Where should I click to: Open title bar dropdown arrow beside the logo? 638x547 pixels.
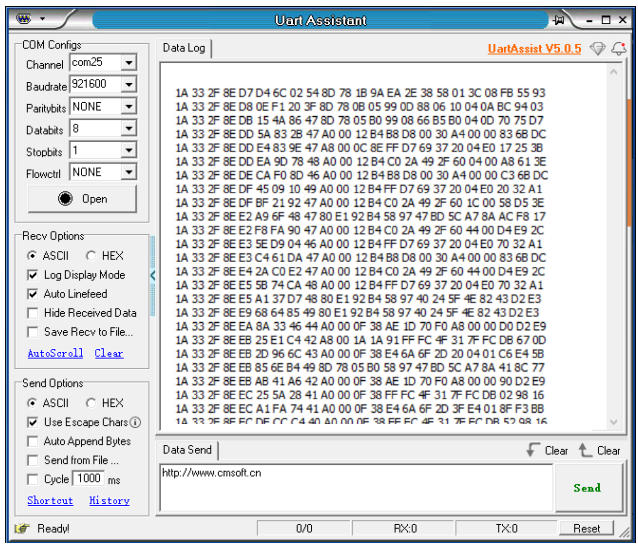click(x=42, y=19)
